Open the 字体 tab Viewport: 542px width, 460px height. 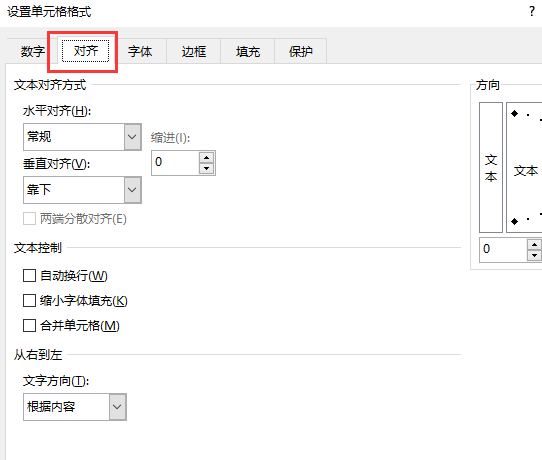[x=140, y=51]
